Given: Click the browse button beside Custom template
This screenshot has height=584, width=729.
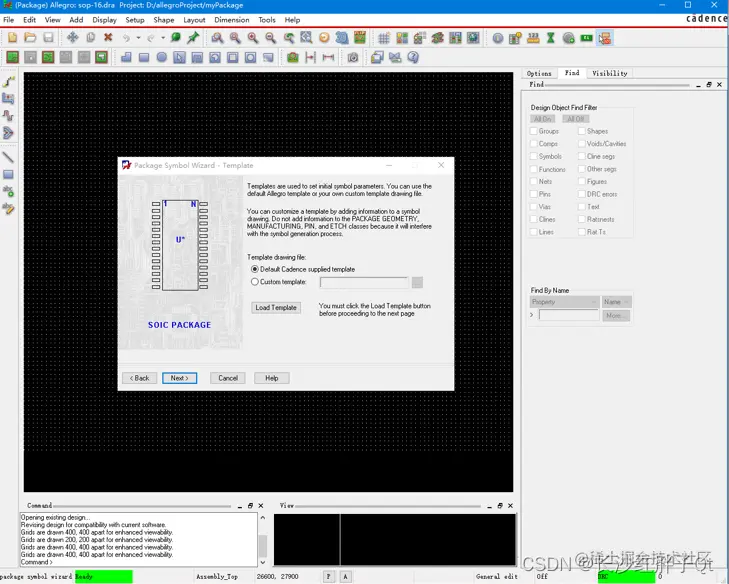Looking at the screenshot, I should (x=417, y=282).
